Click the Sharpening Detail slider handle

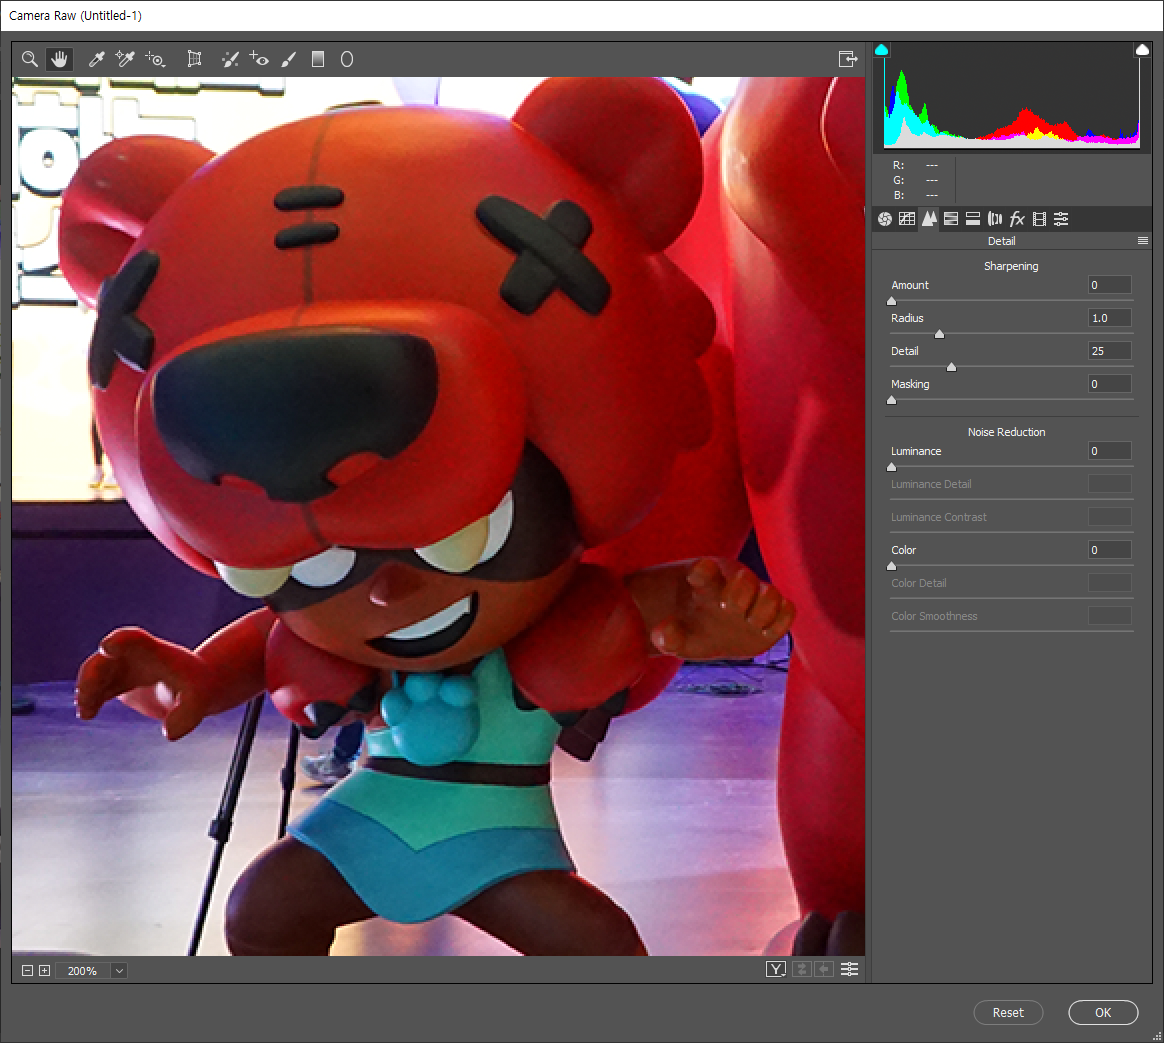952,367
